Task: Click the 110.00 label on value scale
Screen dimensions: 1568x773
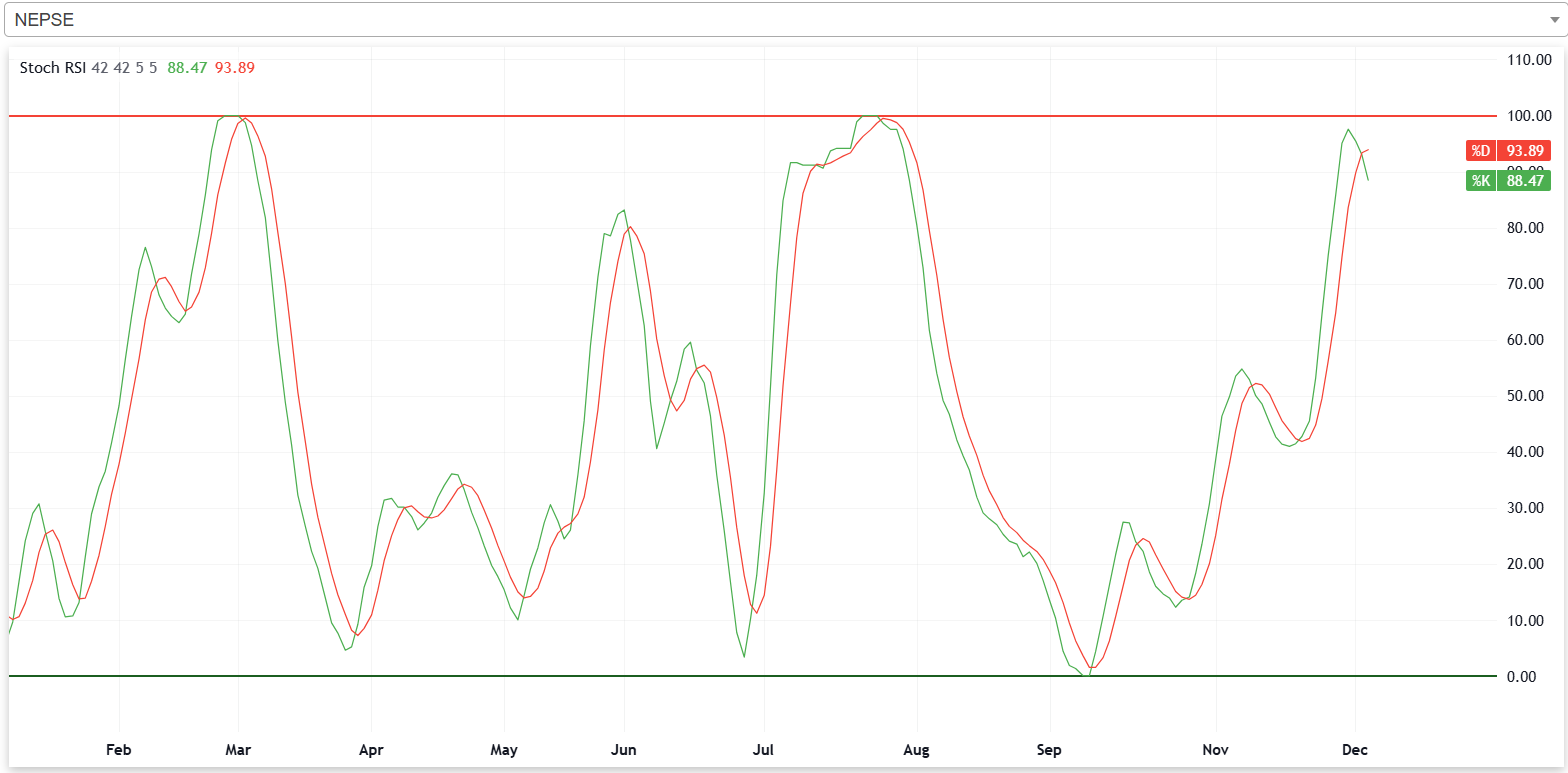Action: (1528, 60)
